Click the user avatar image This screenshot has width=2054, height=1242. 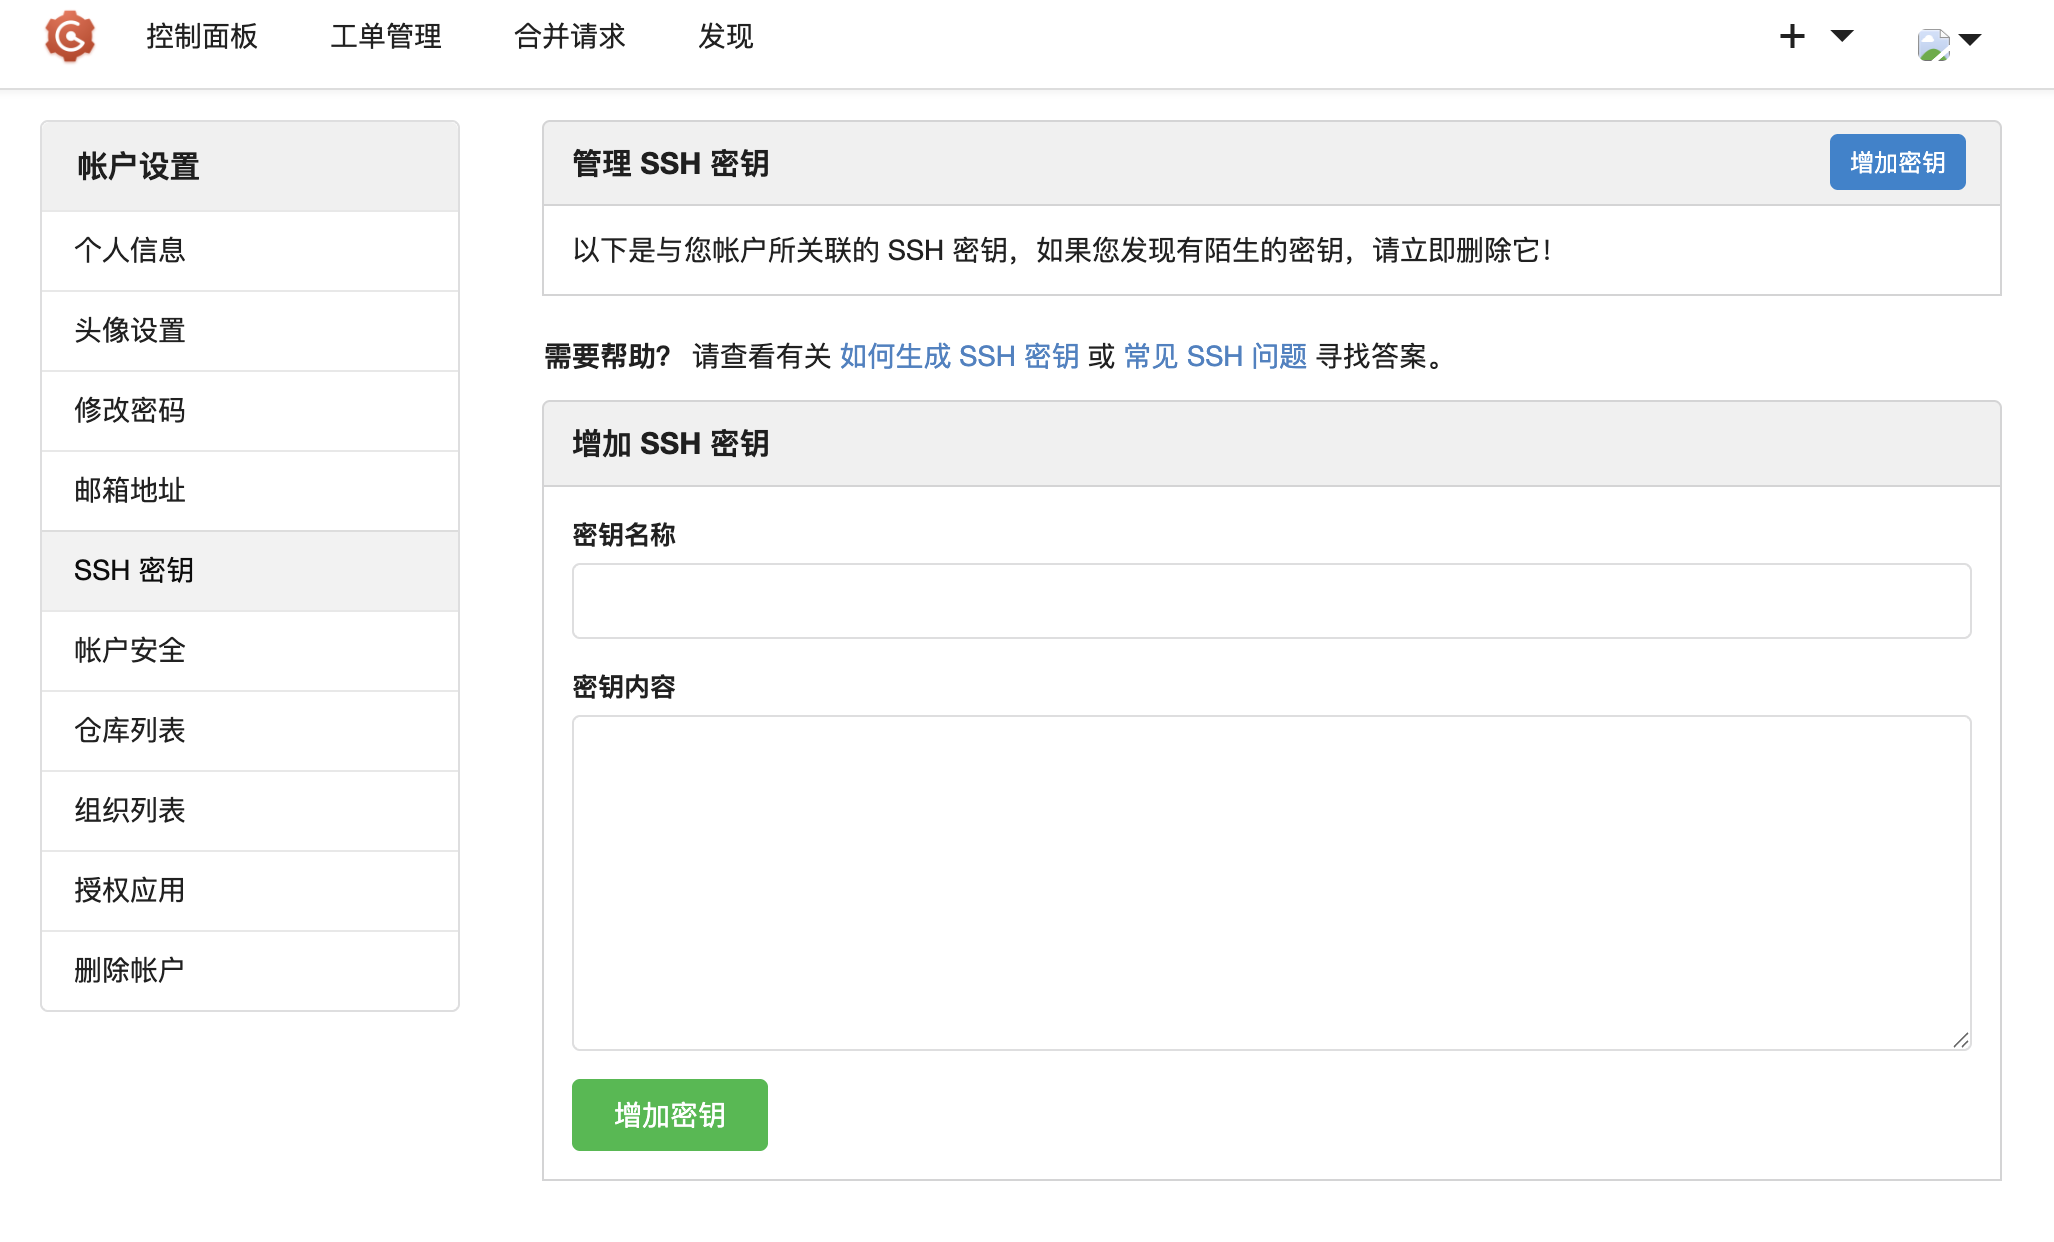(1933, 44)
